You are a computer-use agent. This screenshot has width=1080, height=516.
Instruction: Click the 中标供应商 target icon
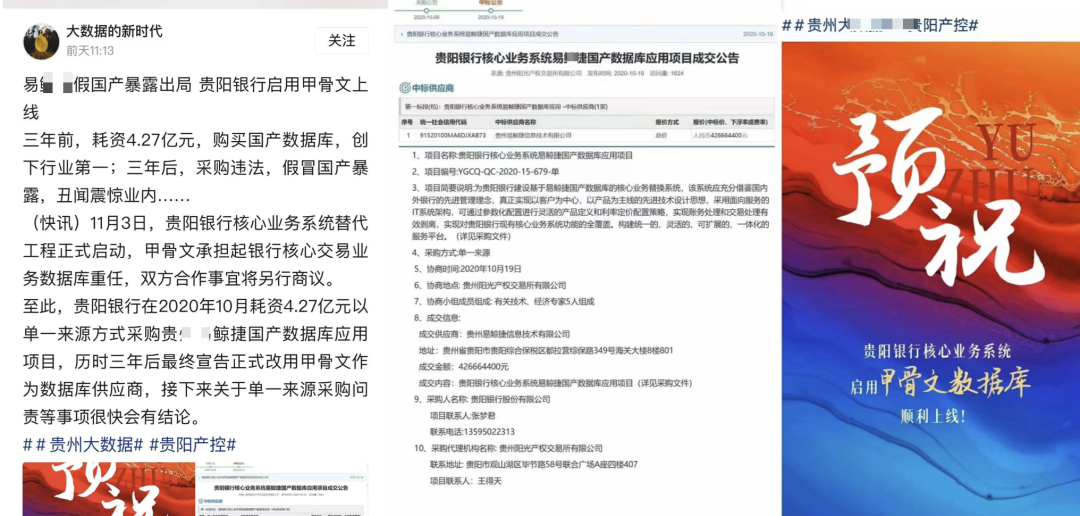pyautogui.click(x=404, y=88)
